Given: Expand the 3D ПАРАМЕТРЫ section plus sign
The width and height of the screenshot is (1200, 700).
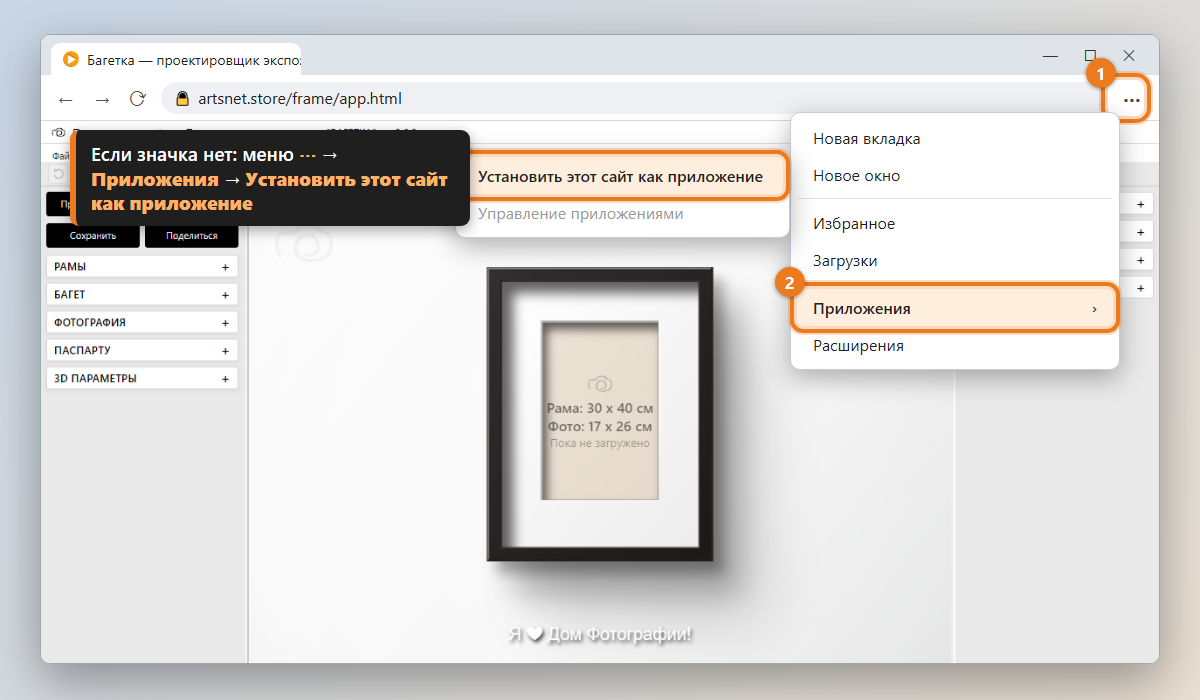Looking at the screenshot, I should click(226, 379).
